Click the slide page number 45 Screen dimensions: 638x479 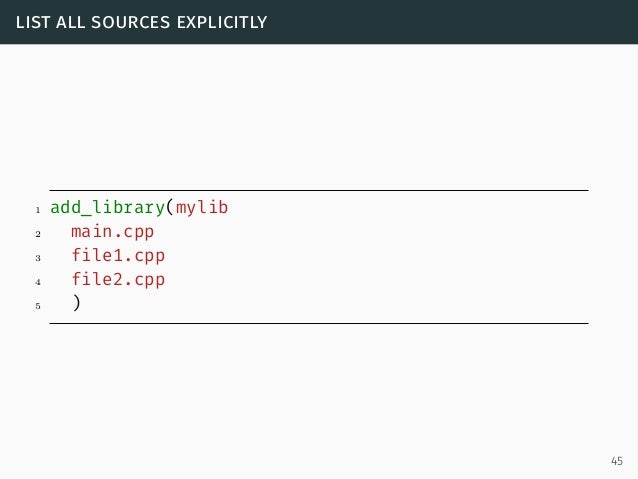[x=615, y=461]
